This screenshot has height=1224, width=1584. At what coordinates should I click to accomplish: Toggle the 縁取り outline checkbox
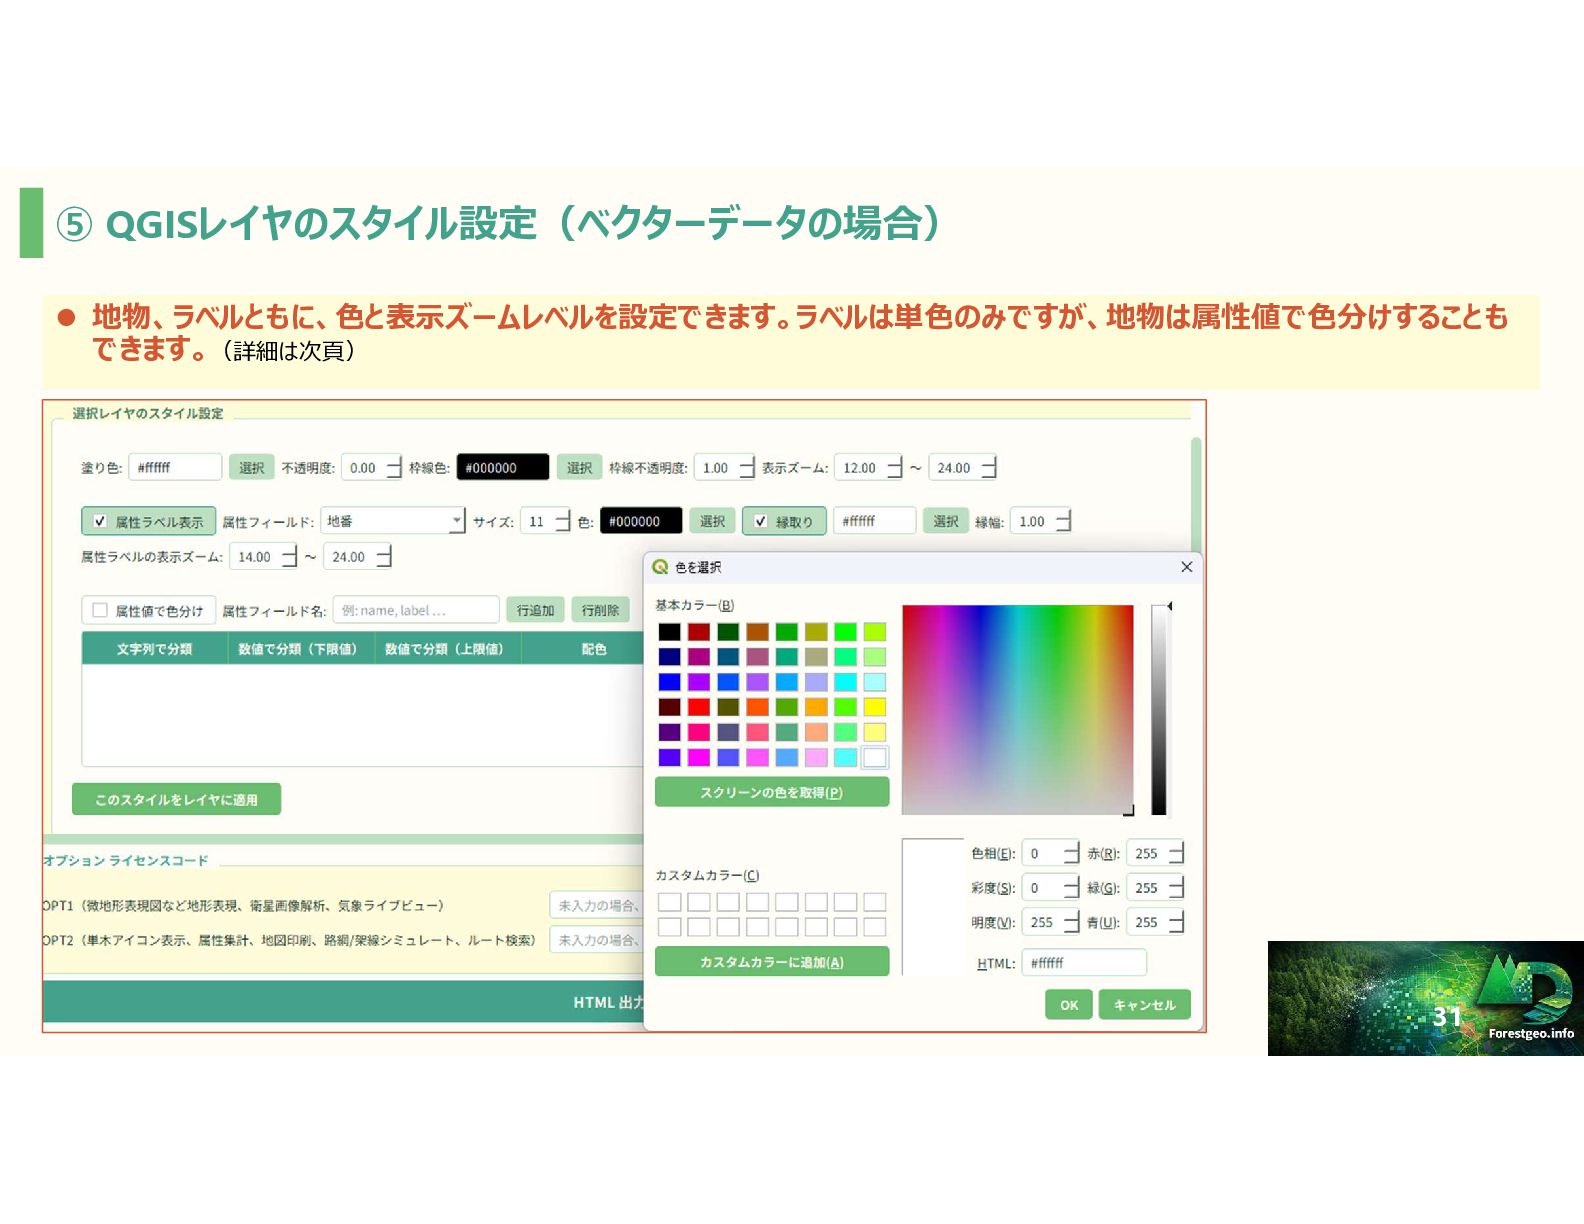[760, 521]
